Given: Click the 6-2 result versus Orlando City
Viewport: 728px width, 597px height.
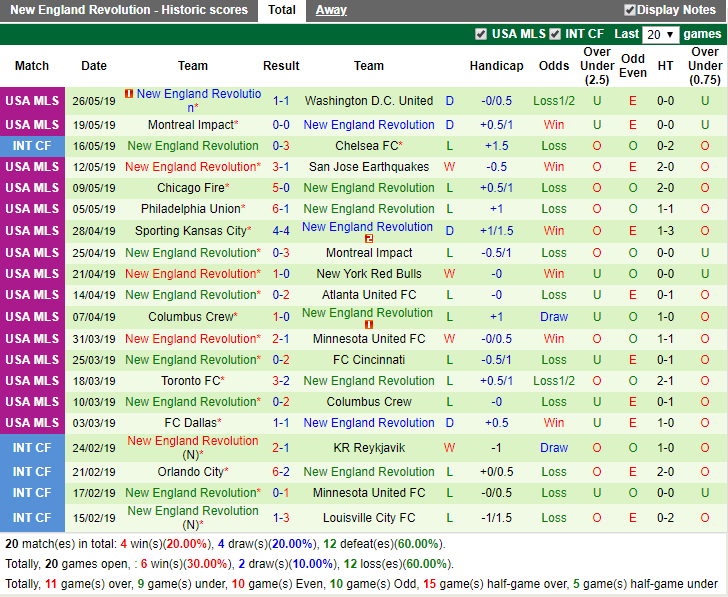Looking at the screenshot, I should [x=281, y=472].
